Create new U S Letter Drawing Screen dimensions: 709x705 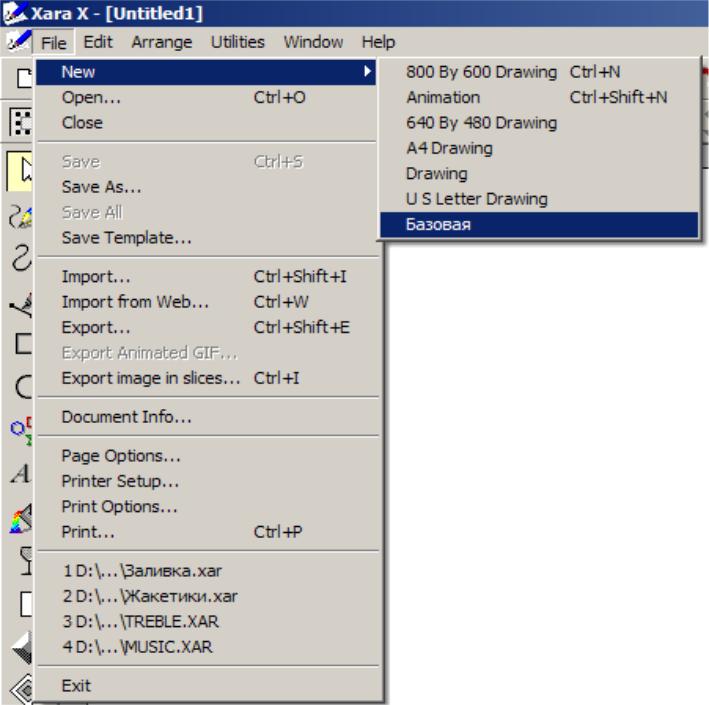[539, 199]
